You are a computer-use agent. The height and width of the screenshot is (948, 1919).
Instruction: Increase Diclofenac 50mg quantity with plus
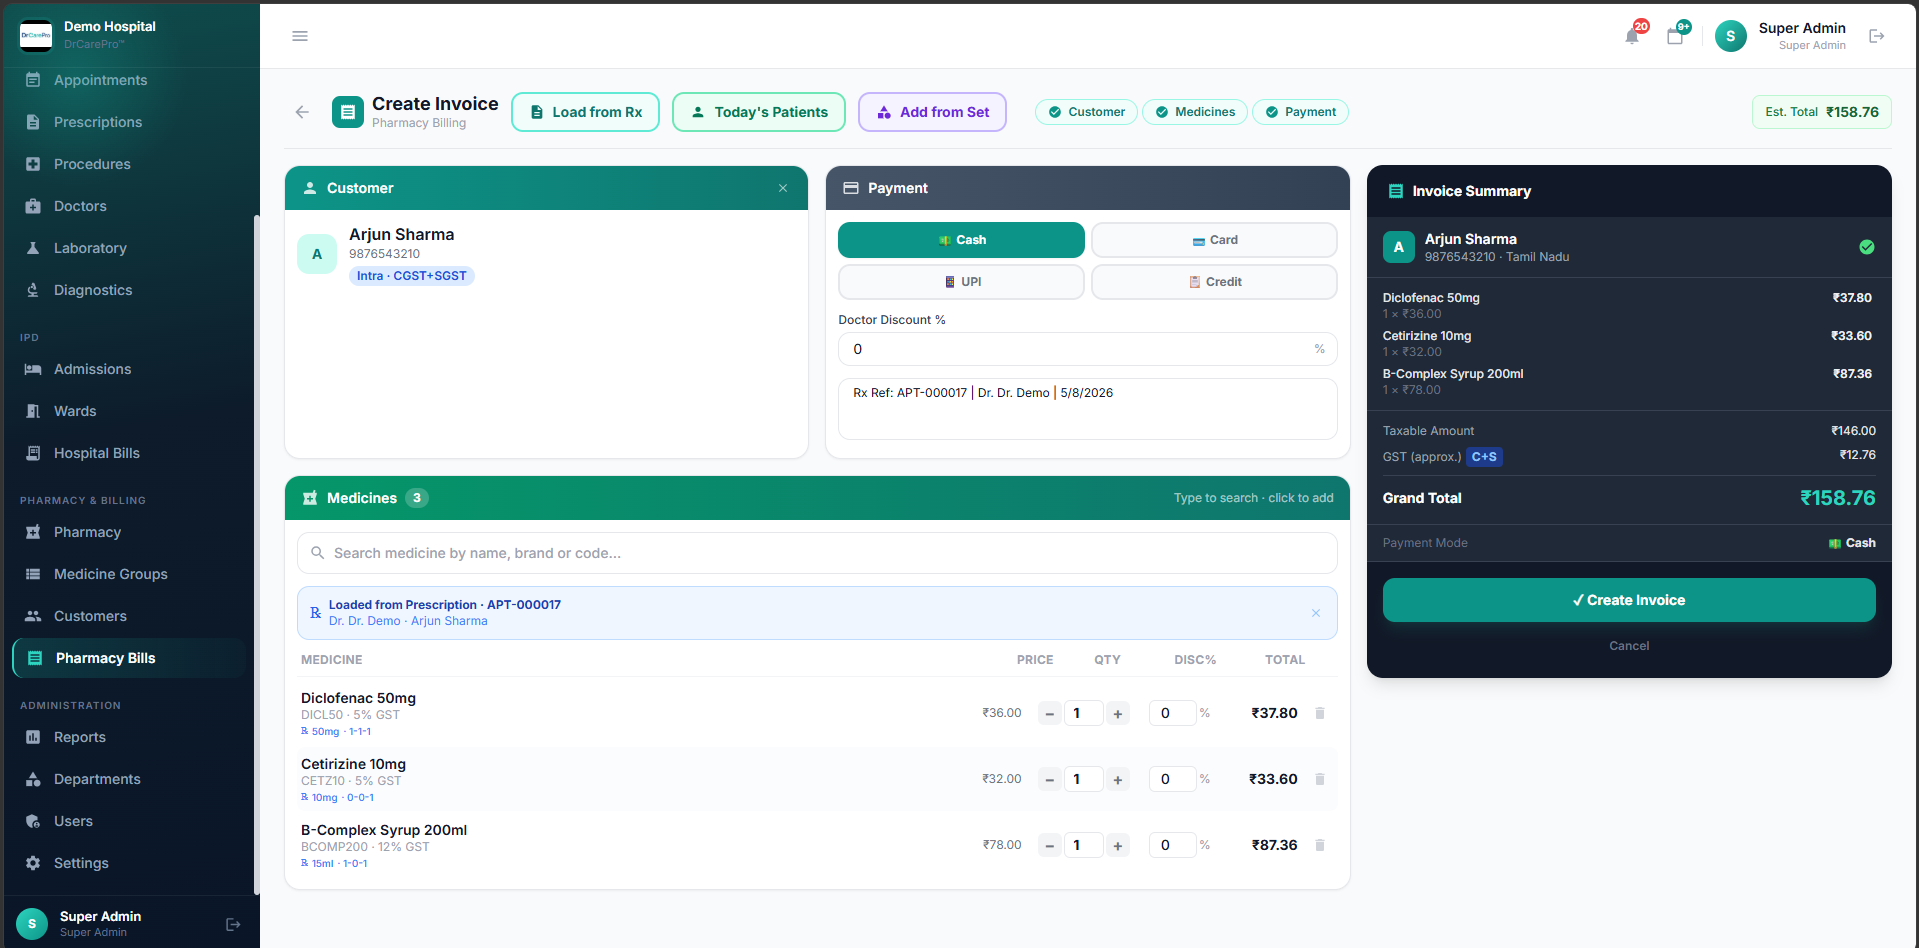click(x=1118, y=713)
